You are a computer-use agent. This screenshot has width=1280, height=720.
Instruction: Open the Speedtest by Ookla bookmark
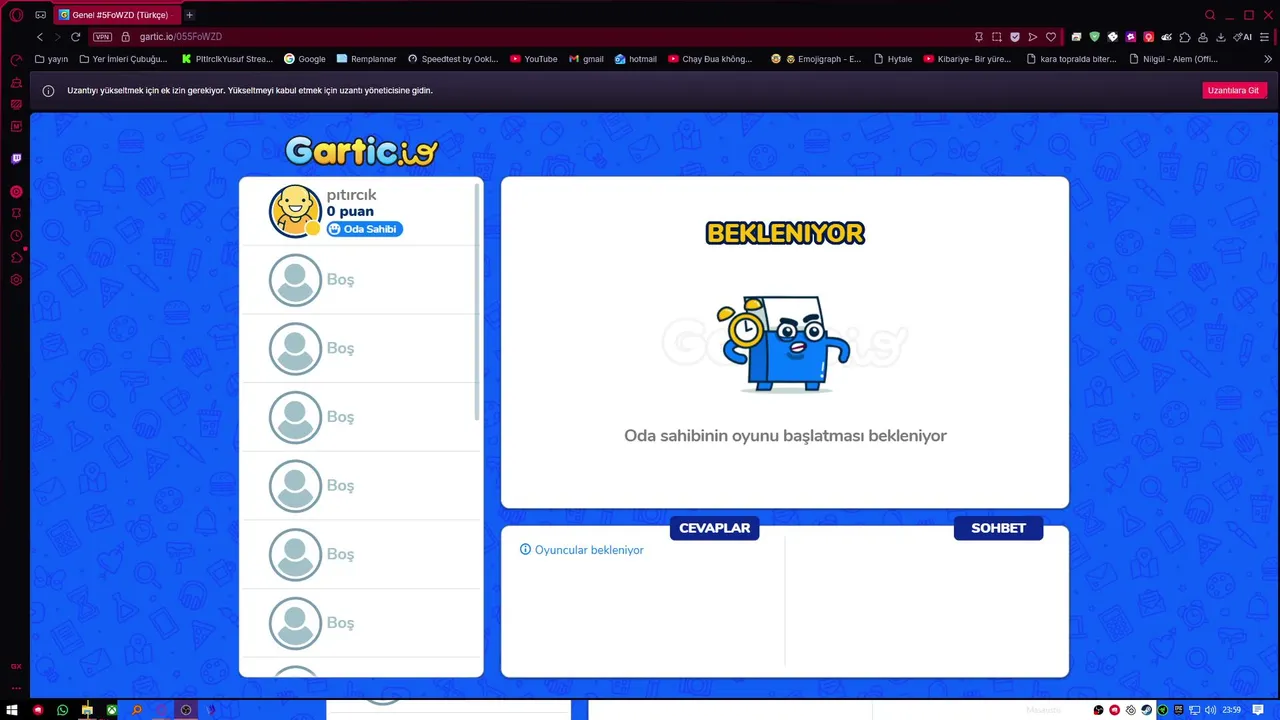pyautogui.click(x=453, y=59)
